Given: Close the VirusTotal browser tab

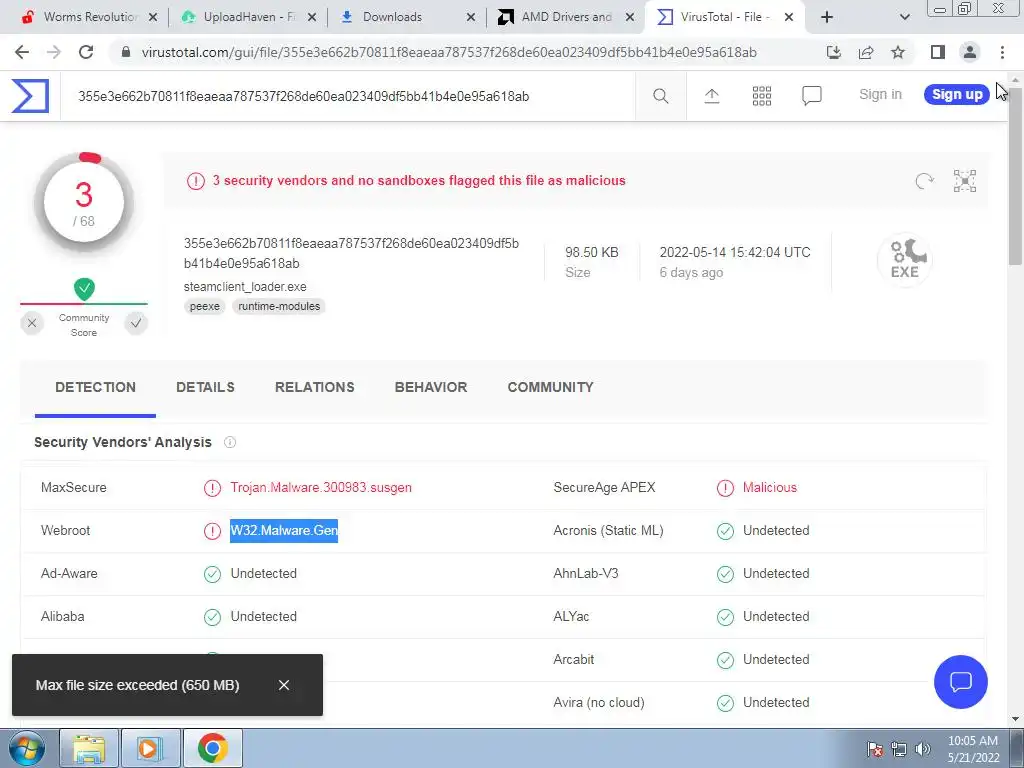Looking at the screenshot, I should (x=789, y=17).
